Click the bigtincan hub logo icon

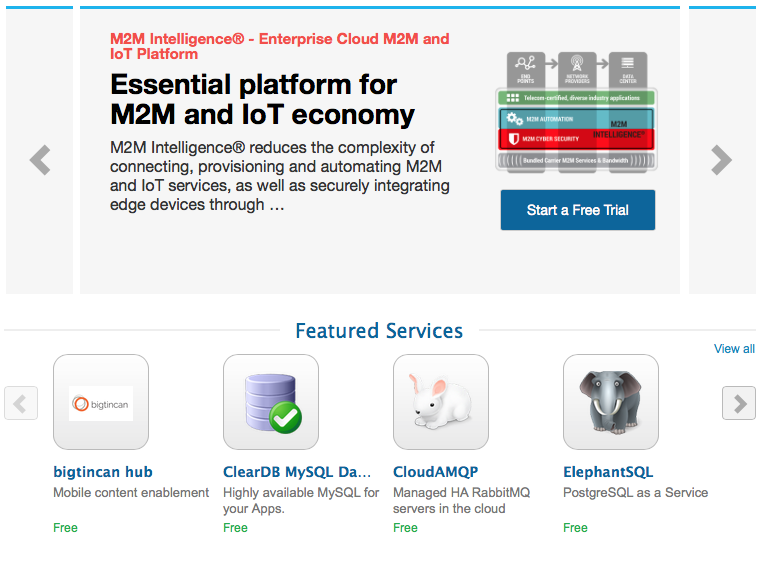point(101,402)
